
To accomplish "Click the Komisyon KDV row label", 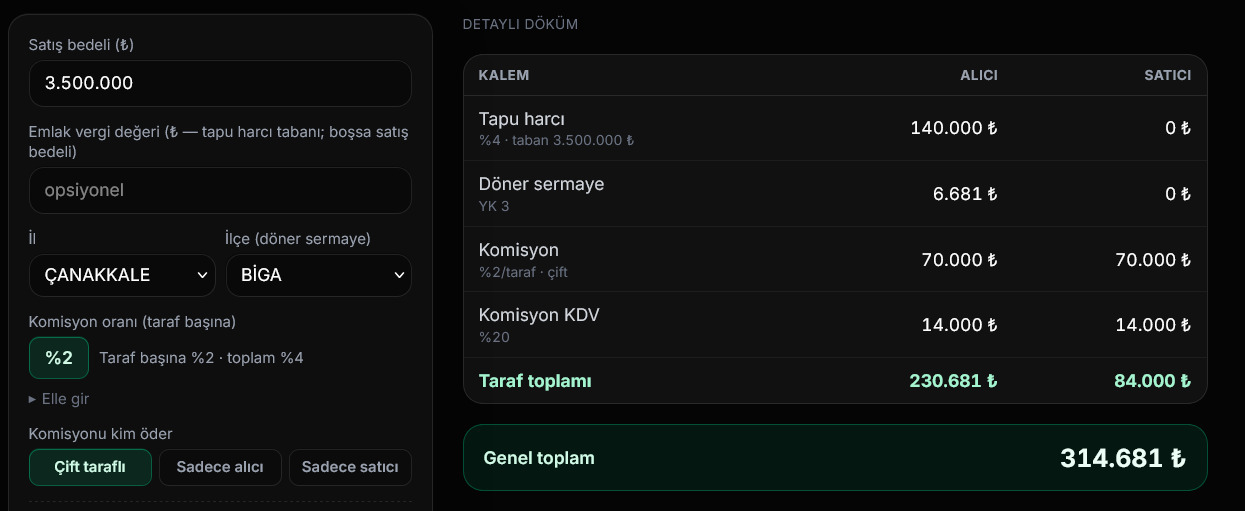I will pyautogui.click(x=539, y=315).
